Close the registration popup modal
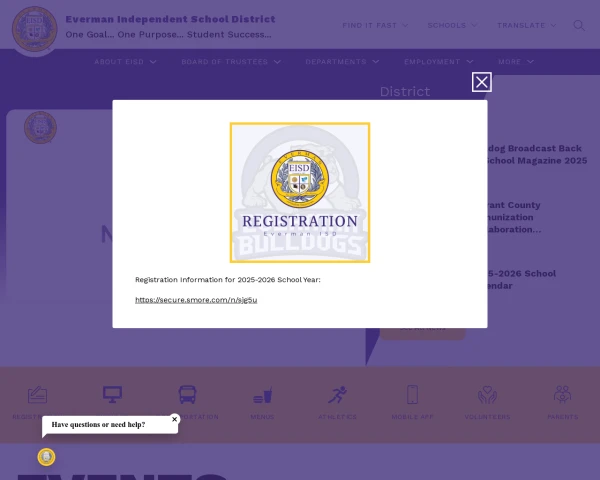Image resolution: width=600 pixels, height=480 pixels. [481, 82]
